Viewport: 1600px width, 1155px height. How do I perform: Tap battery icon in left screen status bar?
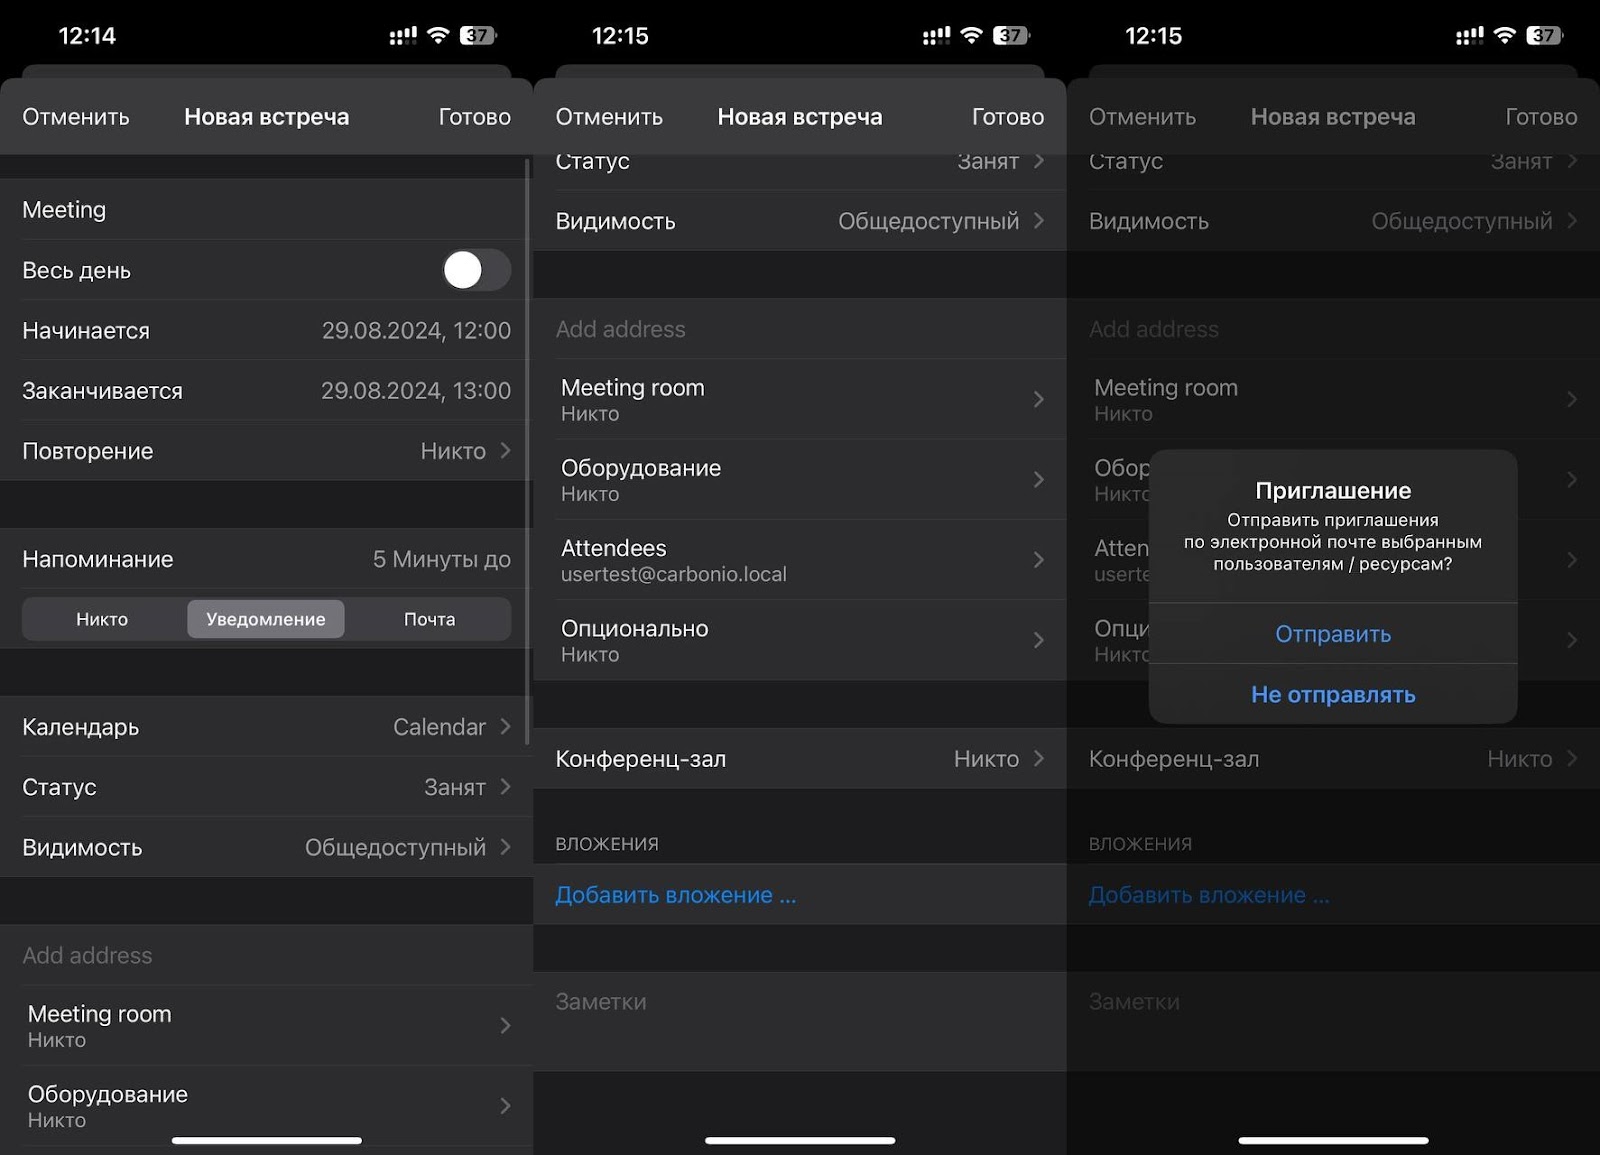[478, 35]
